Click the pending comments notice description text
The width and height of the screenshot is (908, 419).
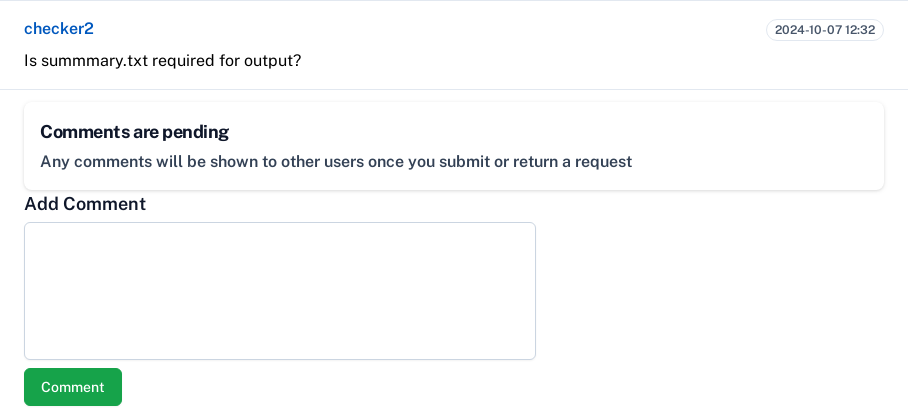coord(335,162)
